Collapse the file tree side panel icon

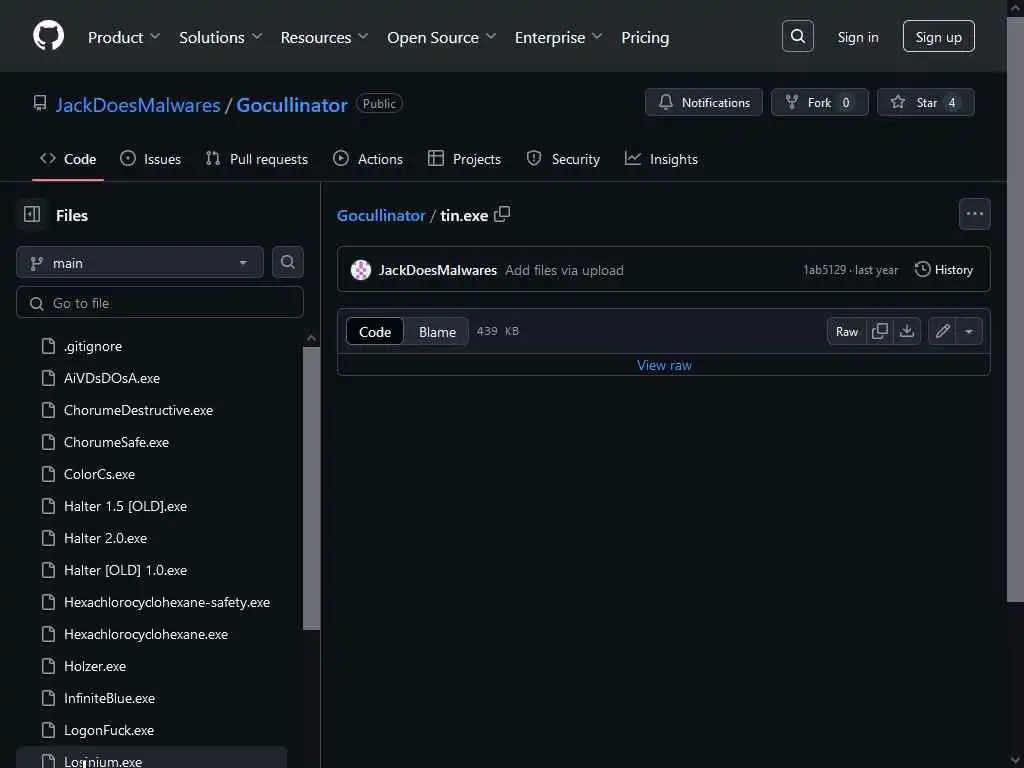[x=32, y=214]
